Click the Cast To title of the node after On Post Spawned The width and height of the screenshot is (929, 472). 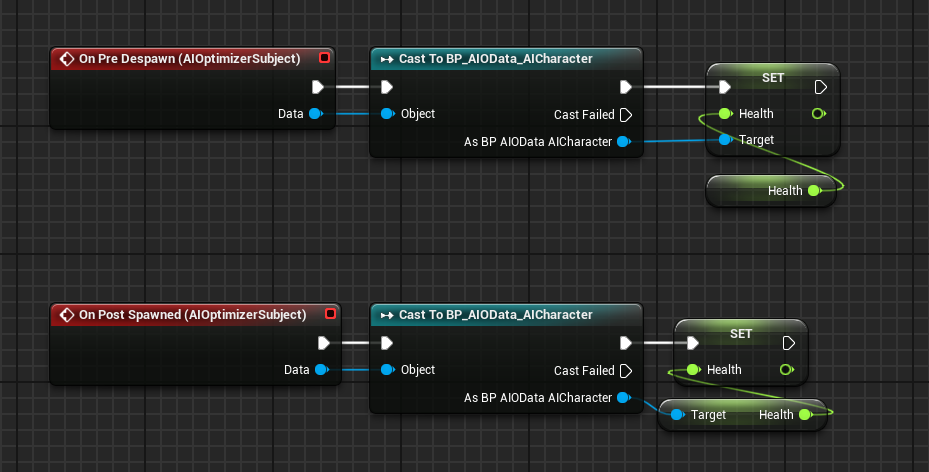[496, 315]
